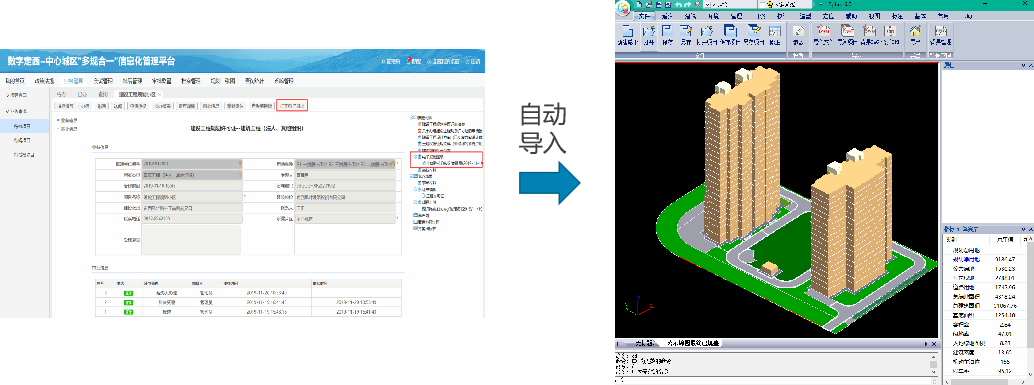Click the command line input at the bottom
1034x385 pixels.
772,381
